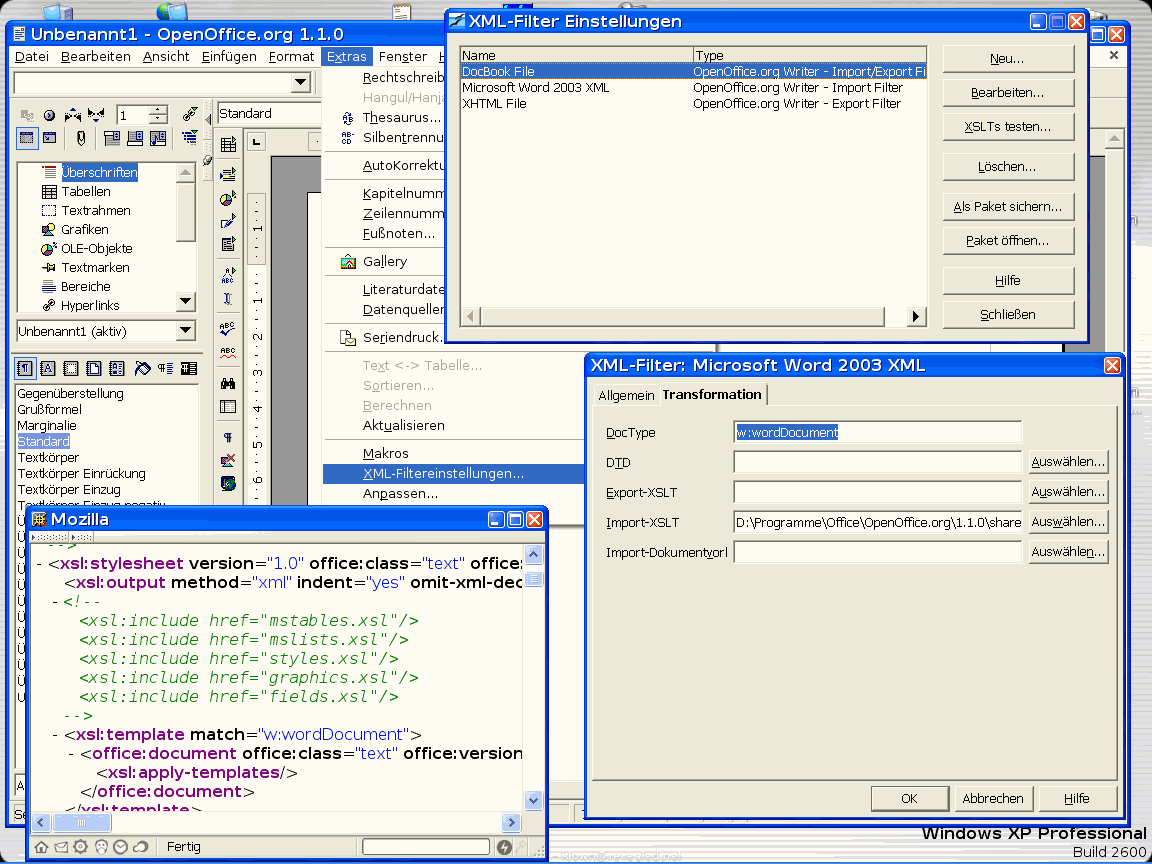Image resolution: width=1152 pixels, height=864 pixels.
Task: Choose 'XML-Filtereinstellungen...' in the Extras menu
Action: [443, 473]
